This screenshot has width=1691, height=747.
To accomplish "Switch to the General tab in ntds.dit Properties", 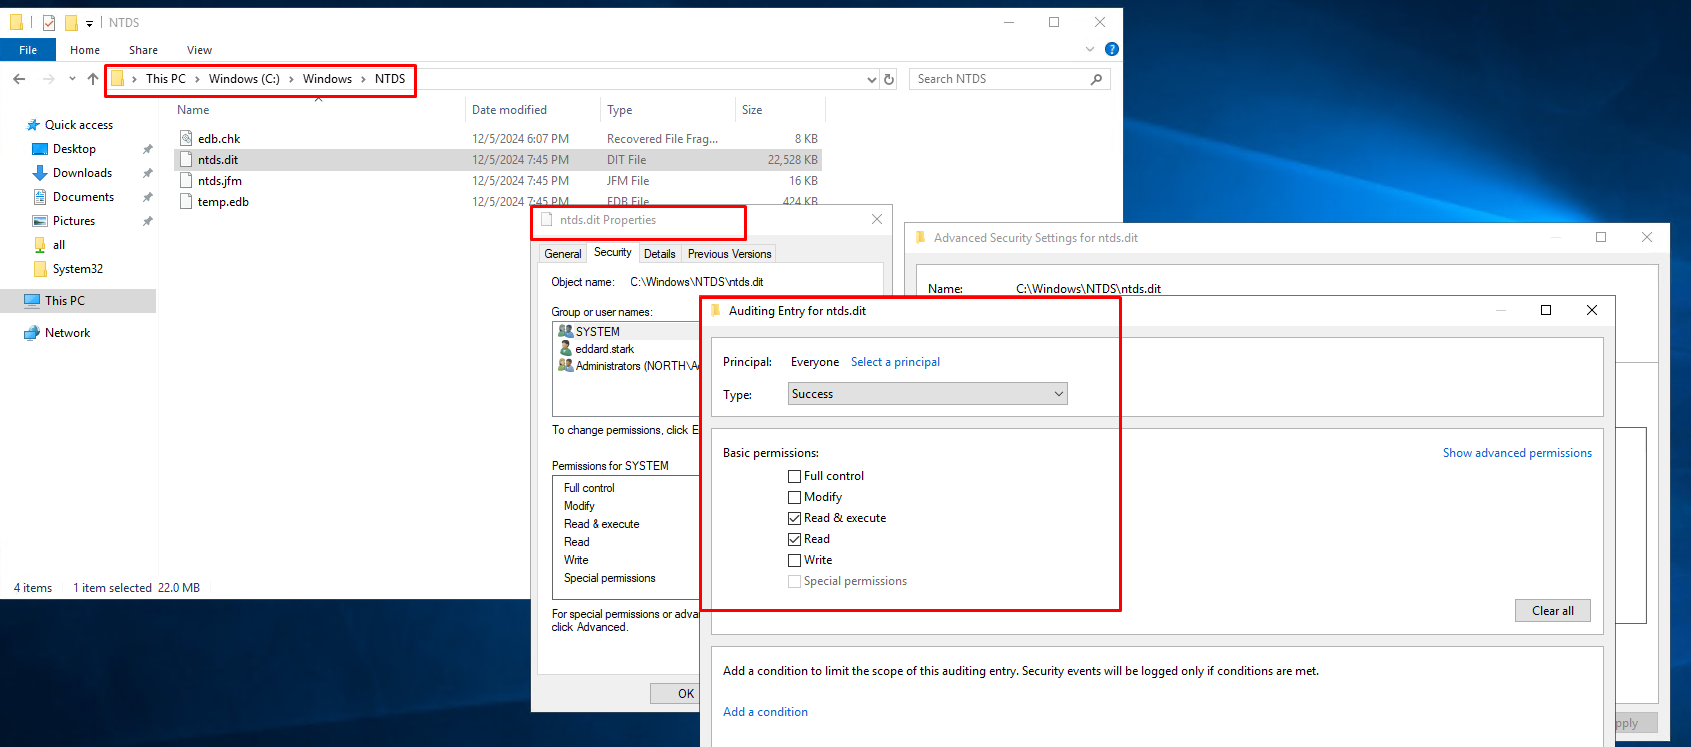I will pyautogui.click(x=563, y=254).
